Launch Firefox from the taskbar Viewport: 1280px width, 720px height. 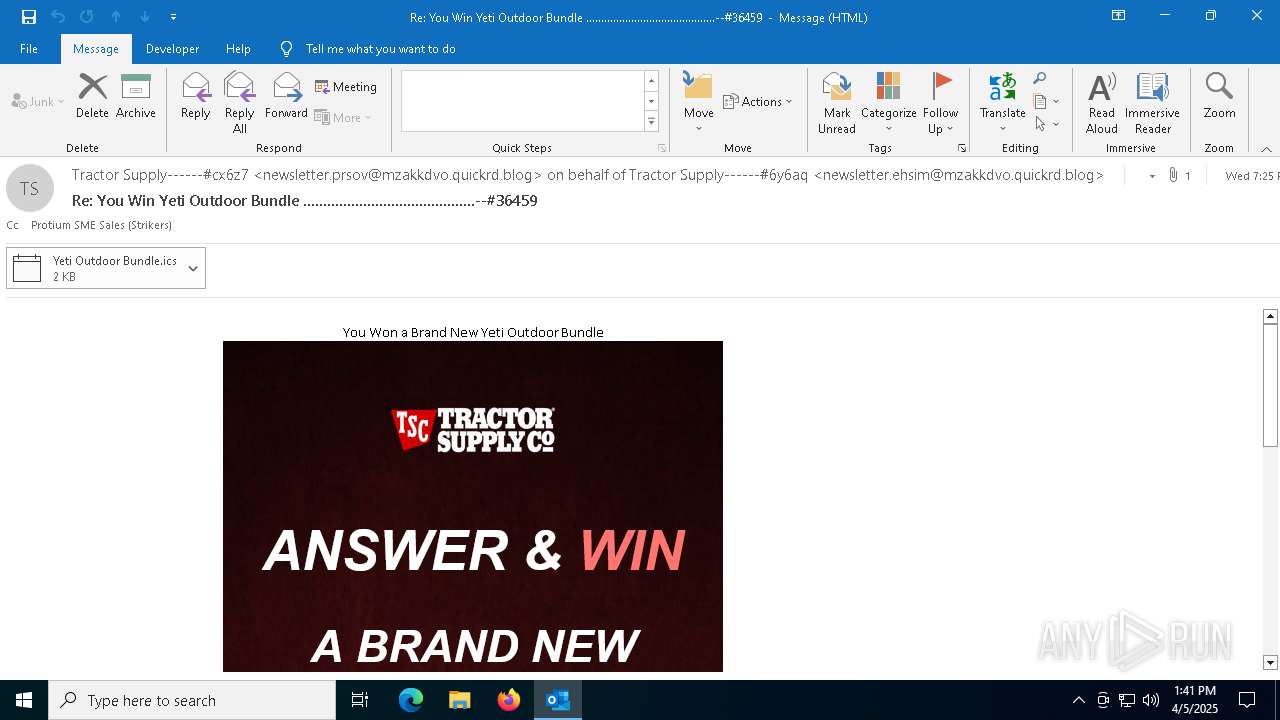[509, 700]
